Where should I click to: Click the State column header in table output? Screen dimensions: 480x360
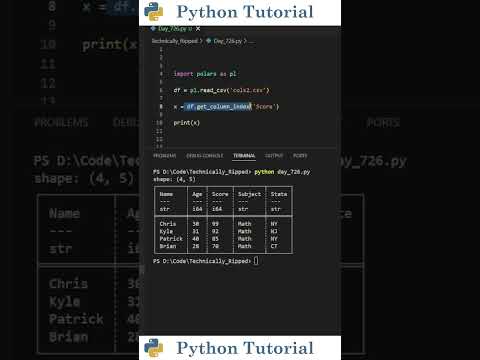(279, 194)
